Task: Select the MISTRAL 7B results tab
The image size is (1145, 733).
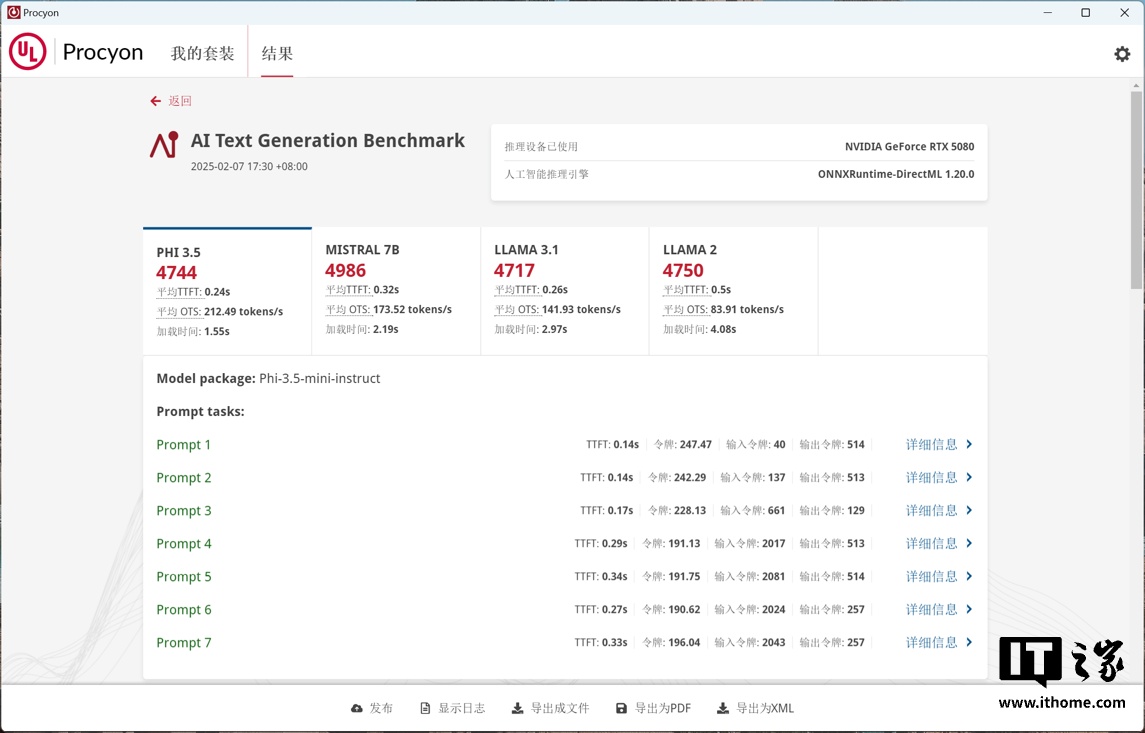Action: point(396,290)
